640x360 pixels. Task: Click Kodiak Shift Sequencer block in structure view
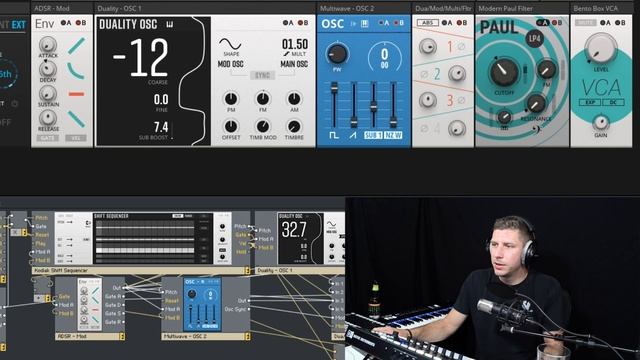[142, 243]
